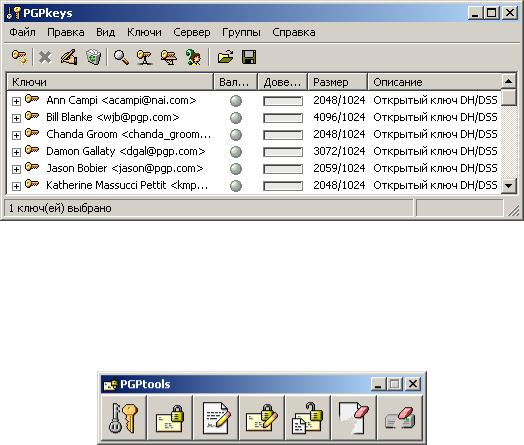Click size value 2059/1024
Image resolution: width=524 pixels, height=445 pixels.
click(x=339, y=168)
